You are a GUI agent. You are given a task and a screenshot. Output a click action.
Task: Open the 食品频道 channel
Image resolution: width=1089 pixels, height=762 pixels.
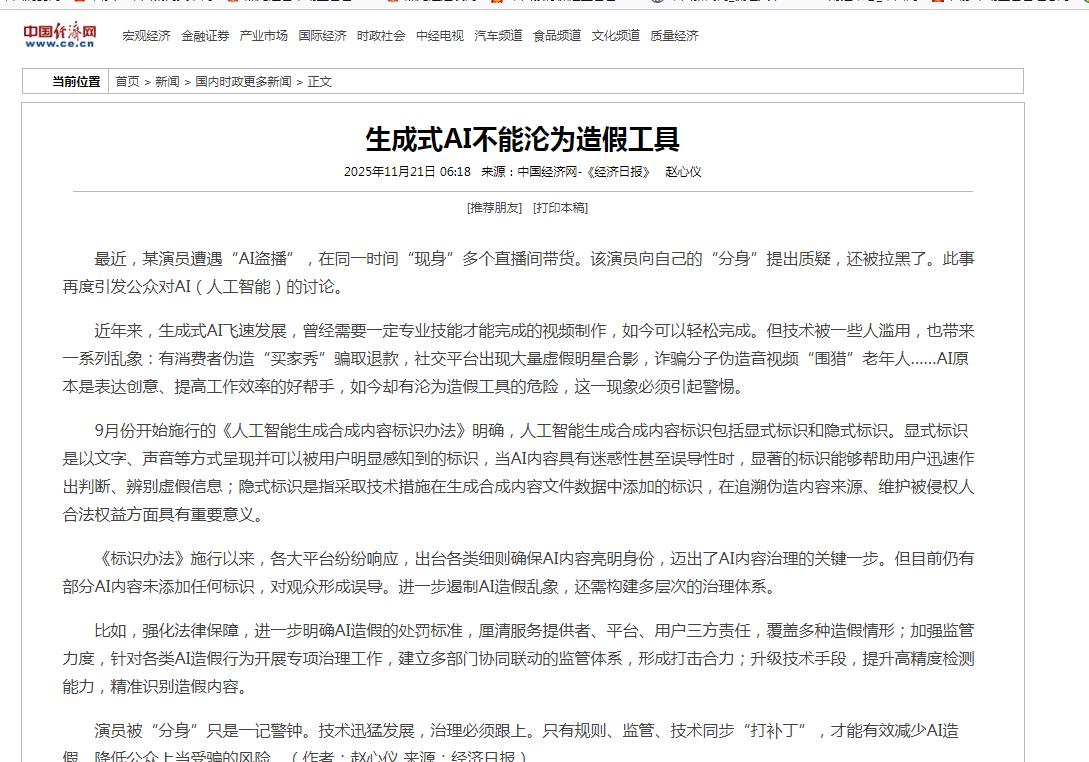coord(557,36)
